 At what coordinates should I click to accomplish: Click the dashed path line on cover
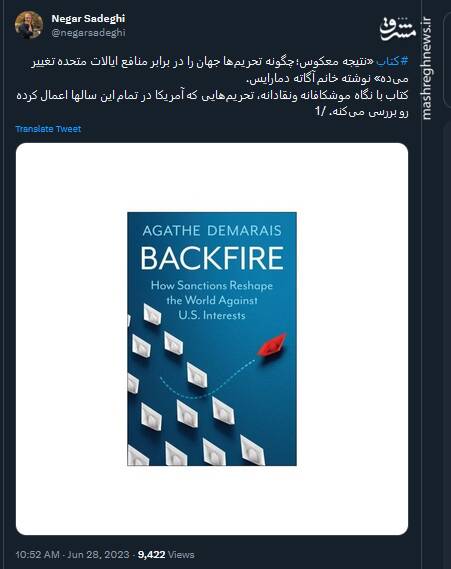pyautogui.click(x=208, y=379)
